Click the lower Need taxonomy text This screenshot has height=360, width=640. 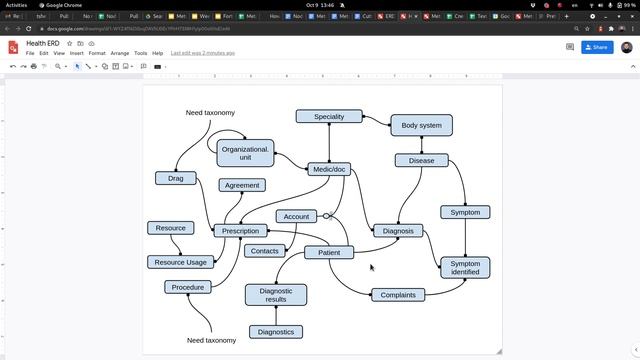click(211, 340)
